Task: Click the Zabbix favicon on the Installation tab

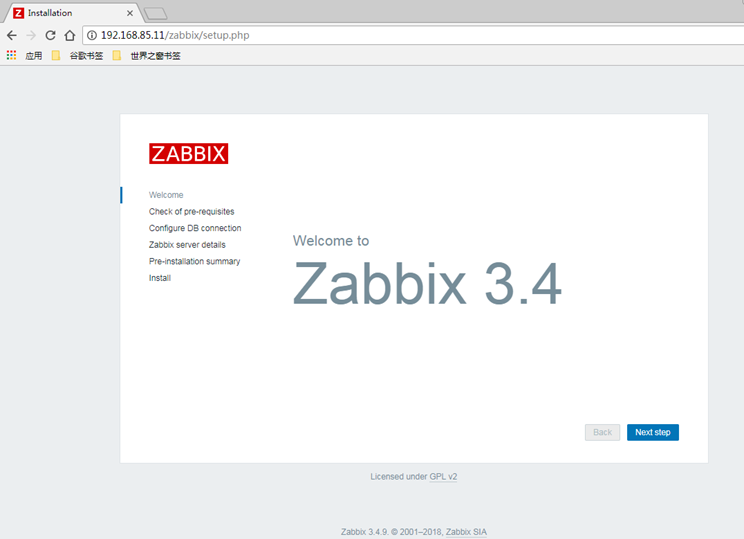Action: [x=19, y=13]
